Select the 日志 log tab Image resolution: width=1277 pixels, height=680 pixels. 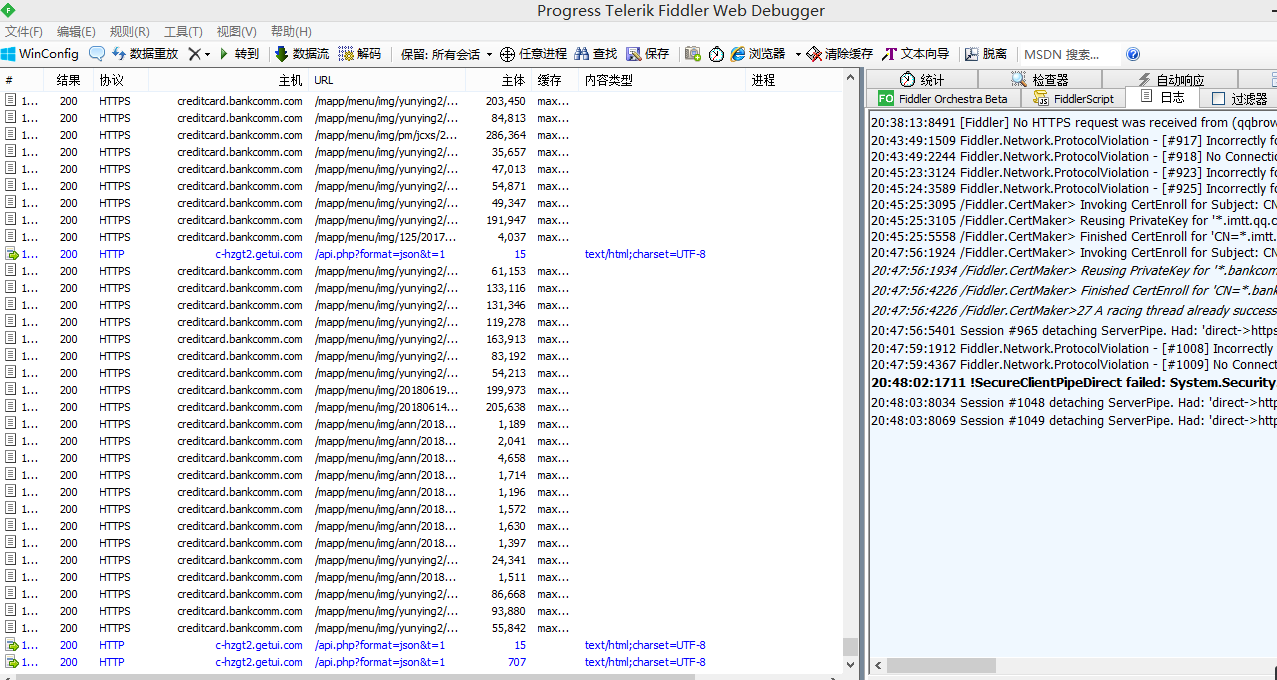1162,97
